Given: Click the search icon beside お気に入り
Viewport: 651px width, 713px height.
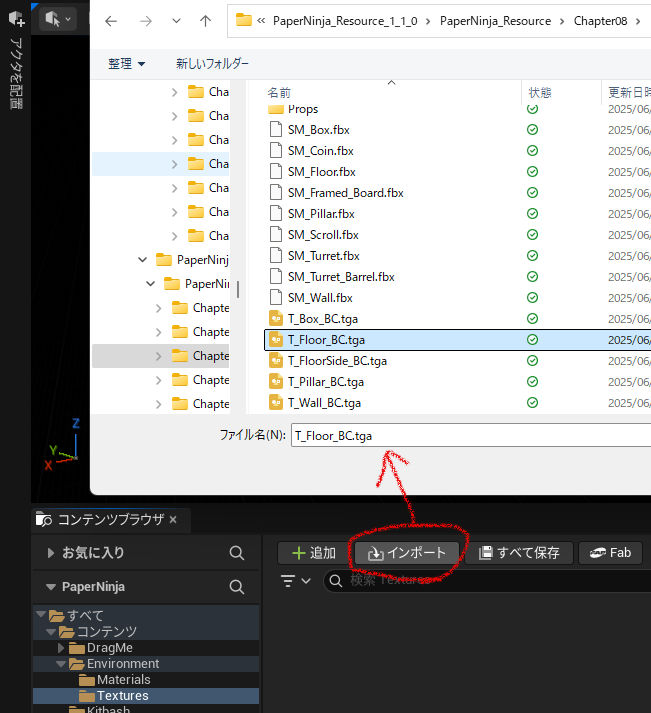Looking at the screenshot, I should point(236,553).
